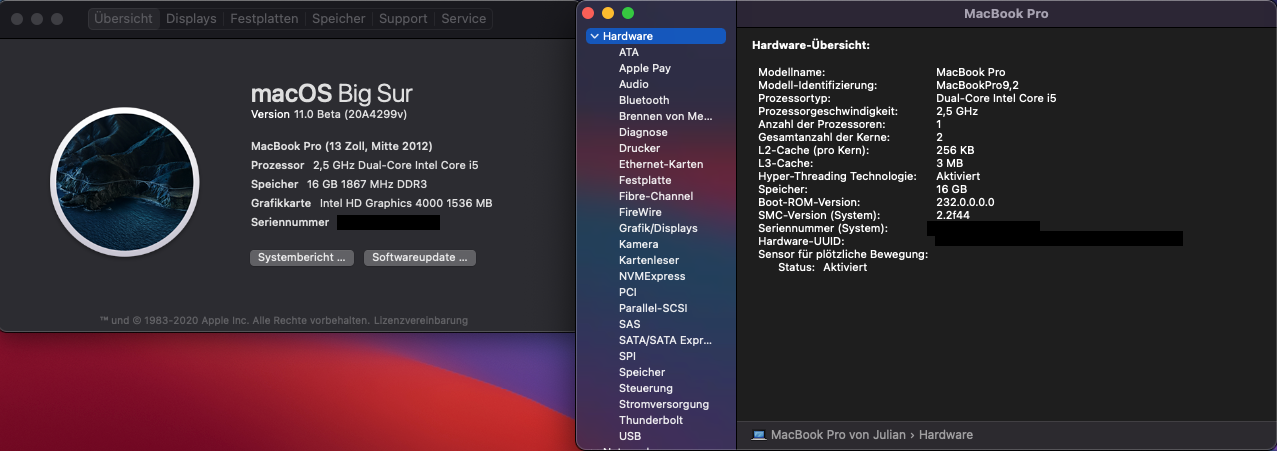
Task: Select Festplatte in the sidebar list
Action: pos(645,180)
